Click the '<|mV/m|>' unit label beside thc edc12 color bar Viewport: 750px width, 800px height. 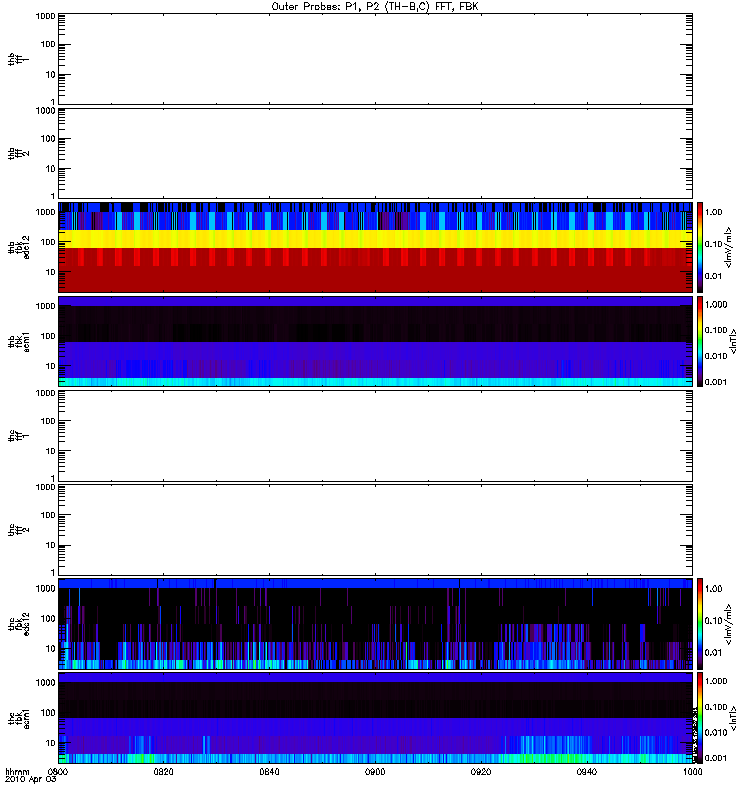click(729, 624)
